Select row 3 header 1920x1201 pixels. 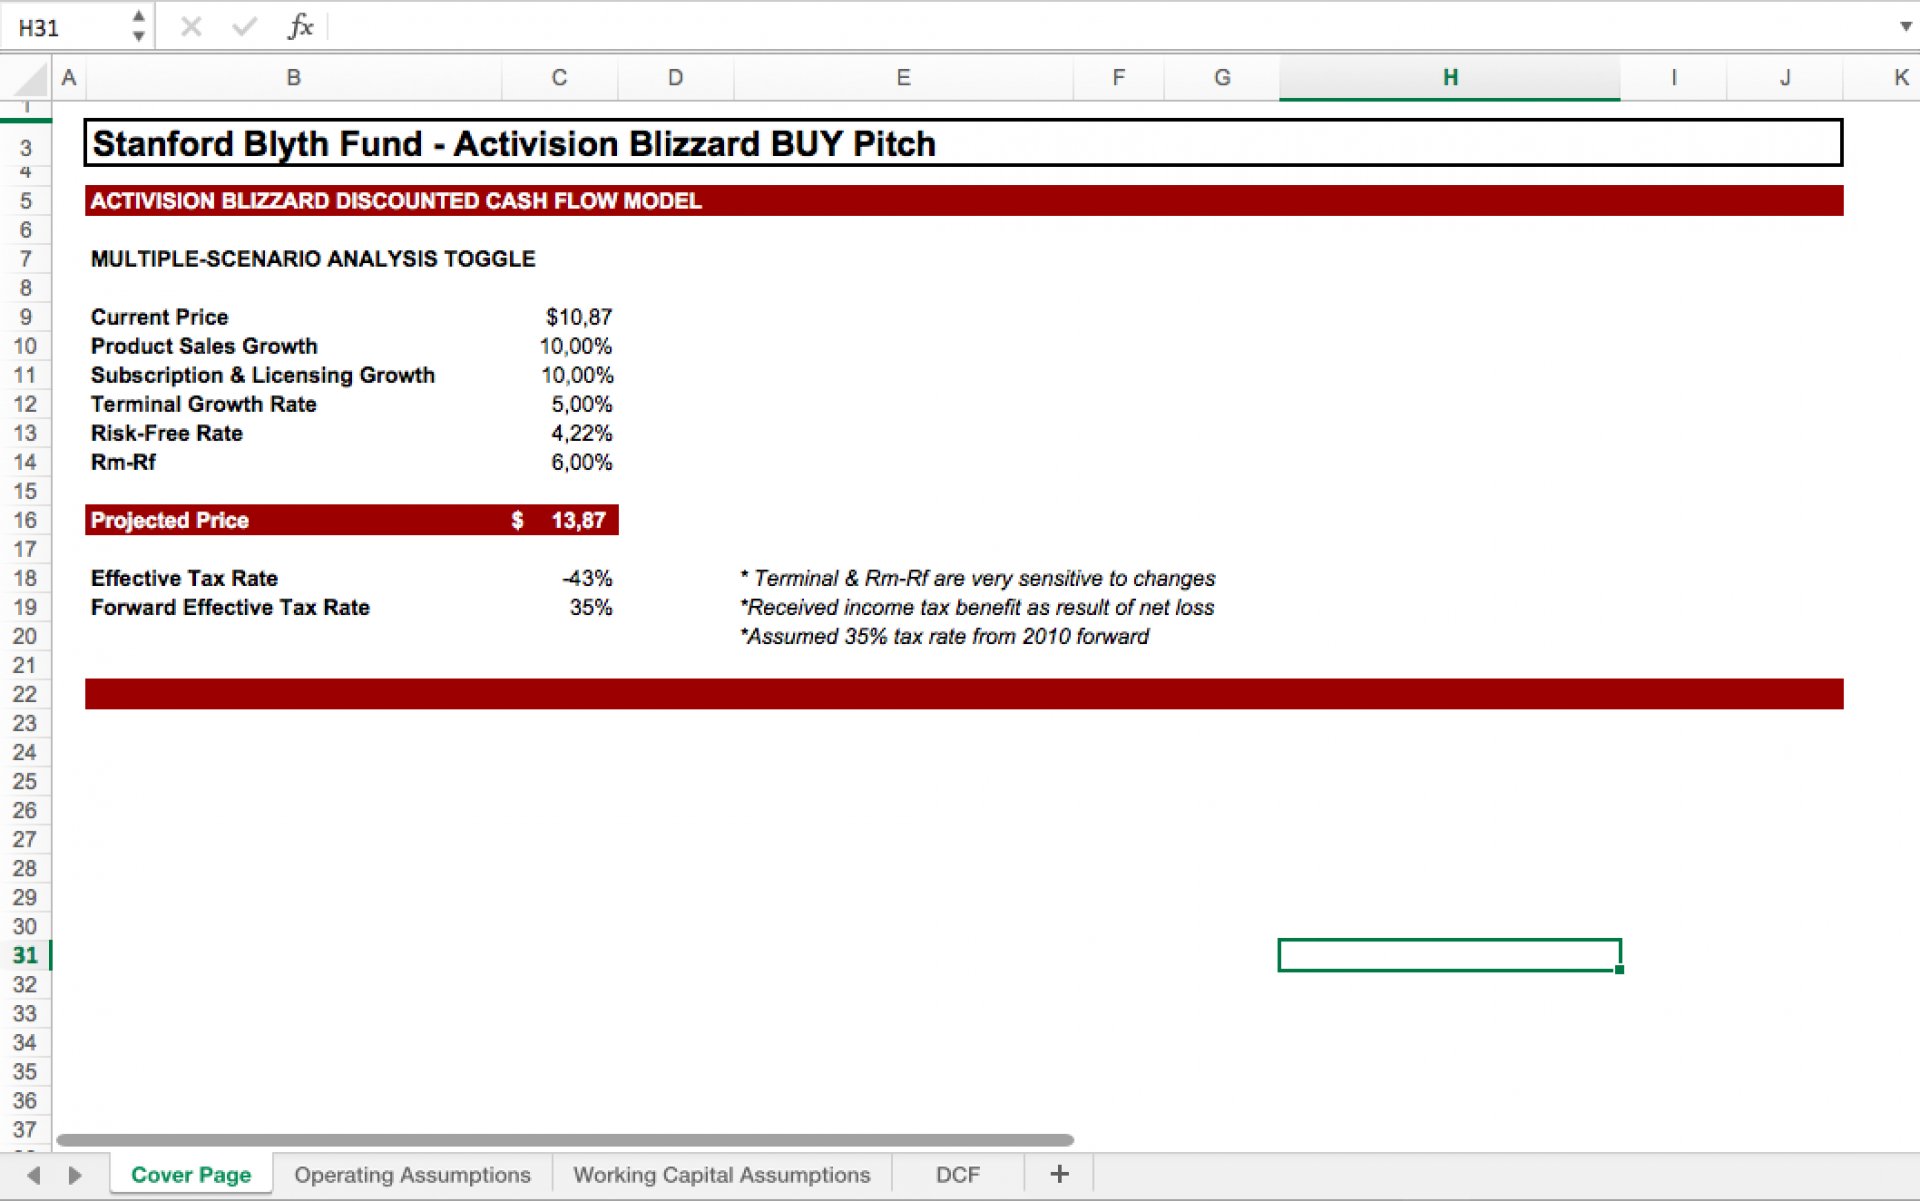pos(26,148)
